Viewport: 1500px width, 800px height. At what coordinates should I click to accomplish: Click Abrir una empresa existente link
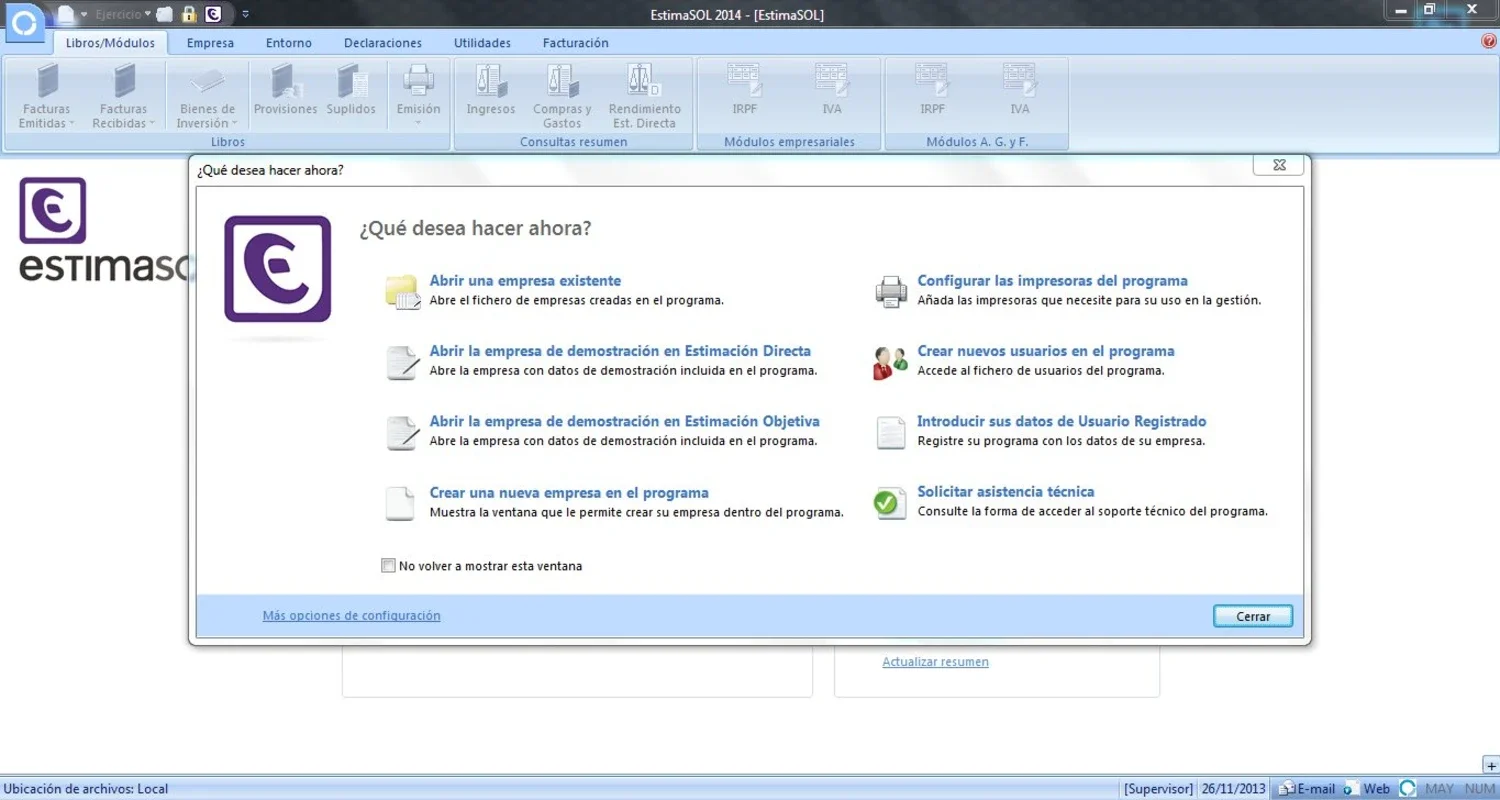coord(525,281)
